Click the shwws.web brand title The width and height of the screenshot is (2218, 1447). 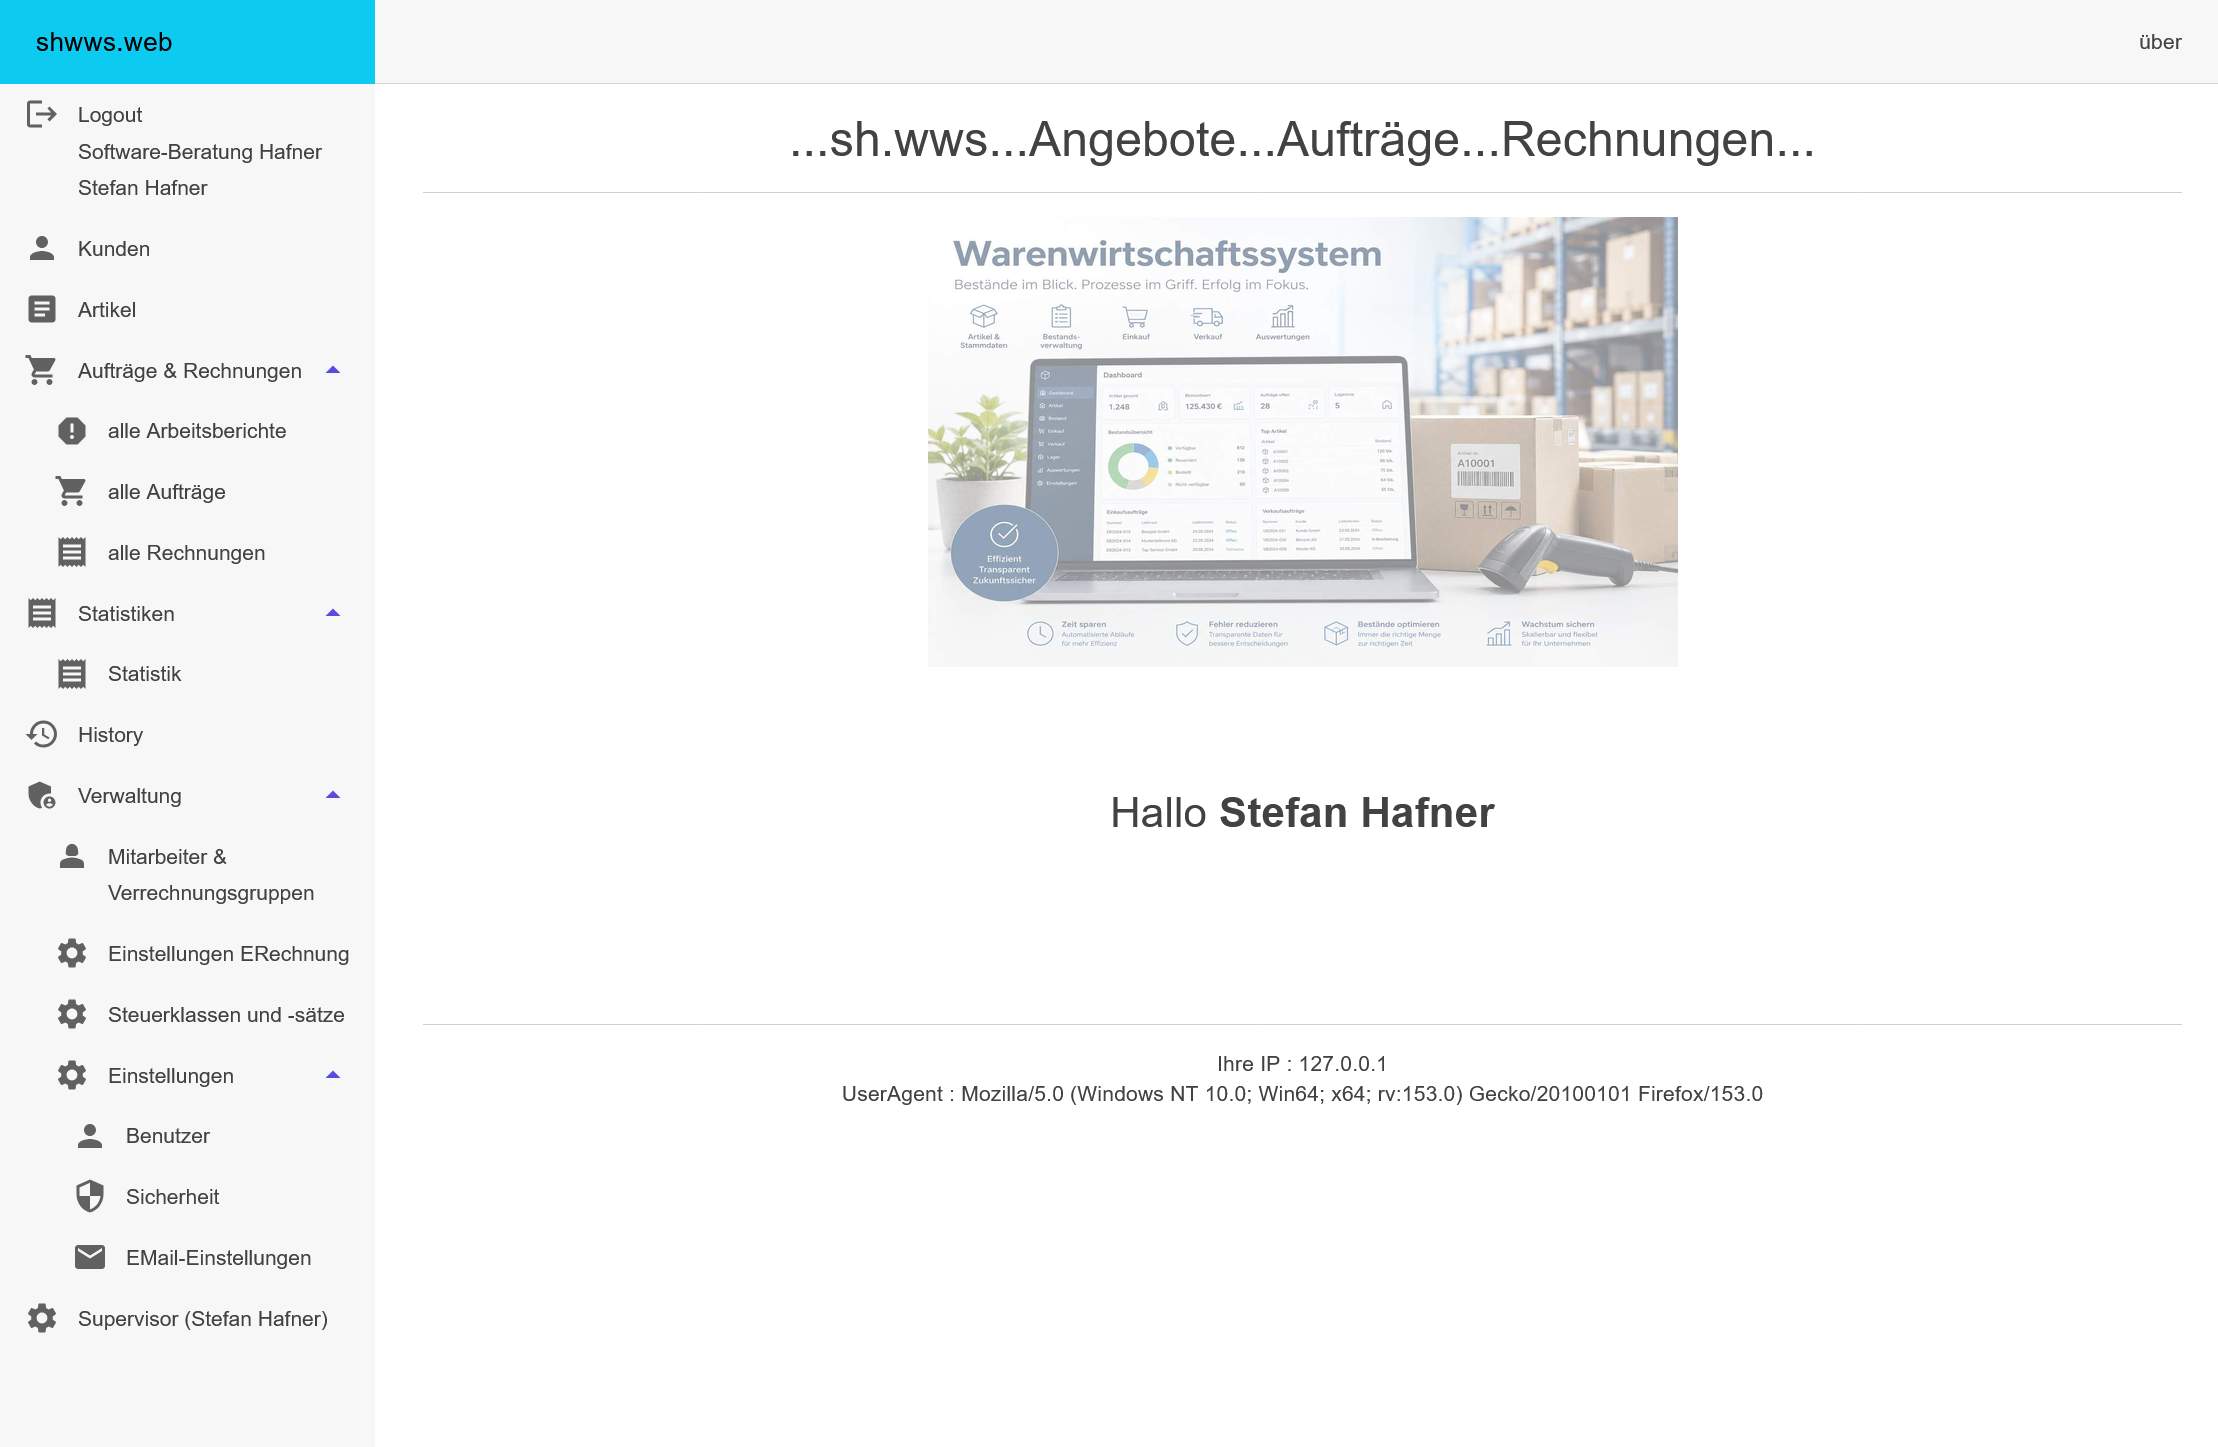tap(104, 42)
